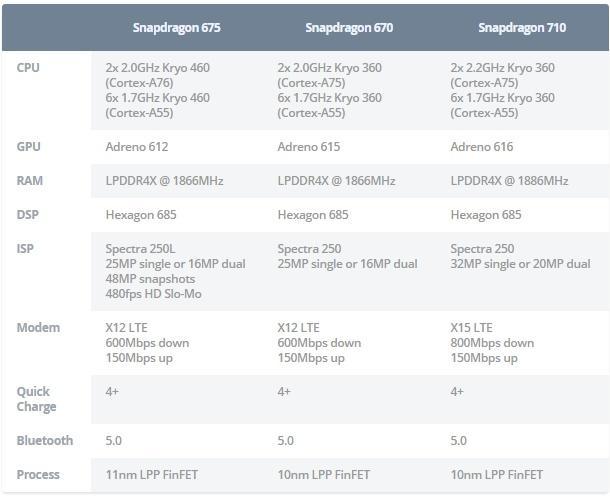Viewport: 610px width, 497px height.
Task: Click the Snapdragon 675 column header
Action: 177,28
